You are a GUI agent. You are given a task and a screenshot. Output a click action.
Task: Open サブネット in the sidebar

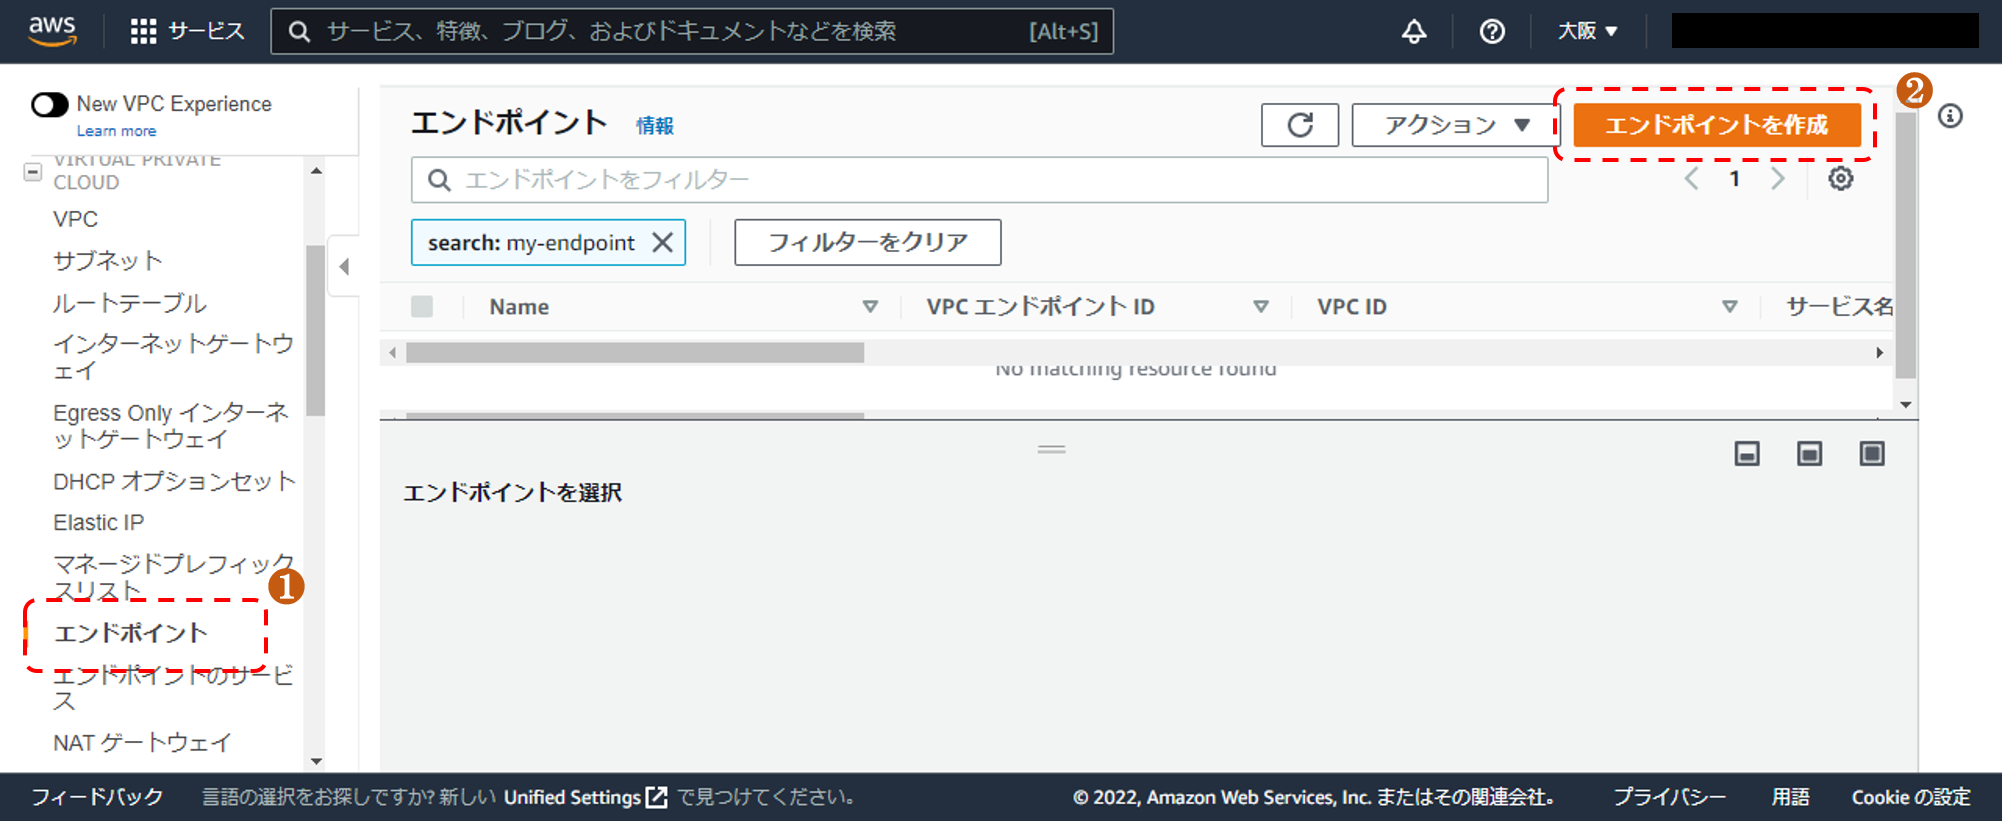click(107, 261)
